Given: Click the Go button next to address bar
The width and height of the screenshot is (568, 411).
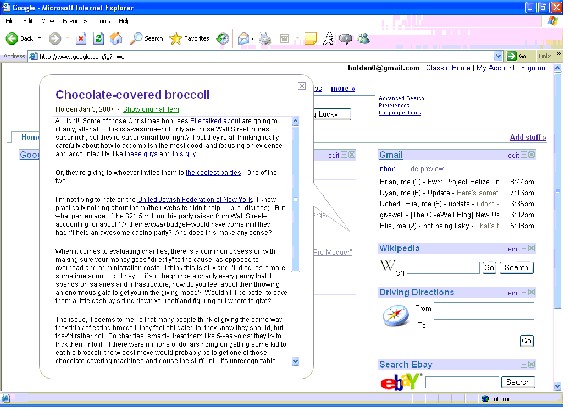Looking at the screenshot, I should click(517, 56).
